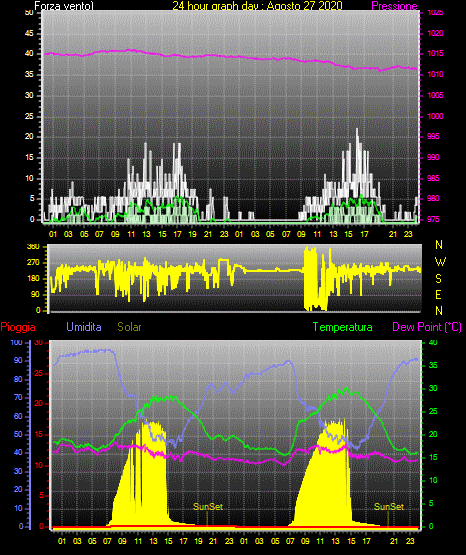Click the Forza vento axis title

[x=64, y=6]
